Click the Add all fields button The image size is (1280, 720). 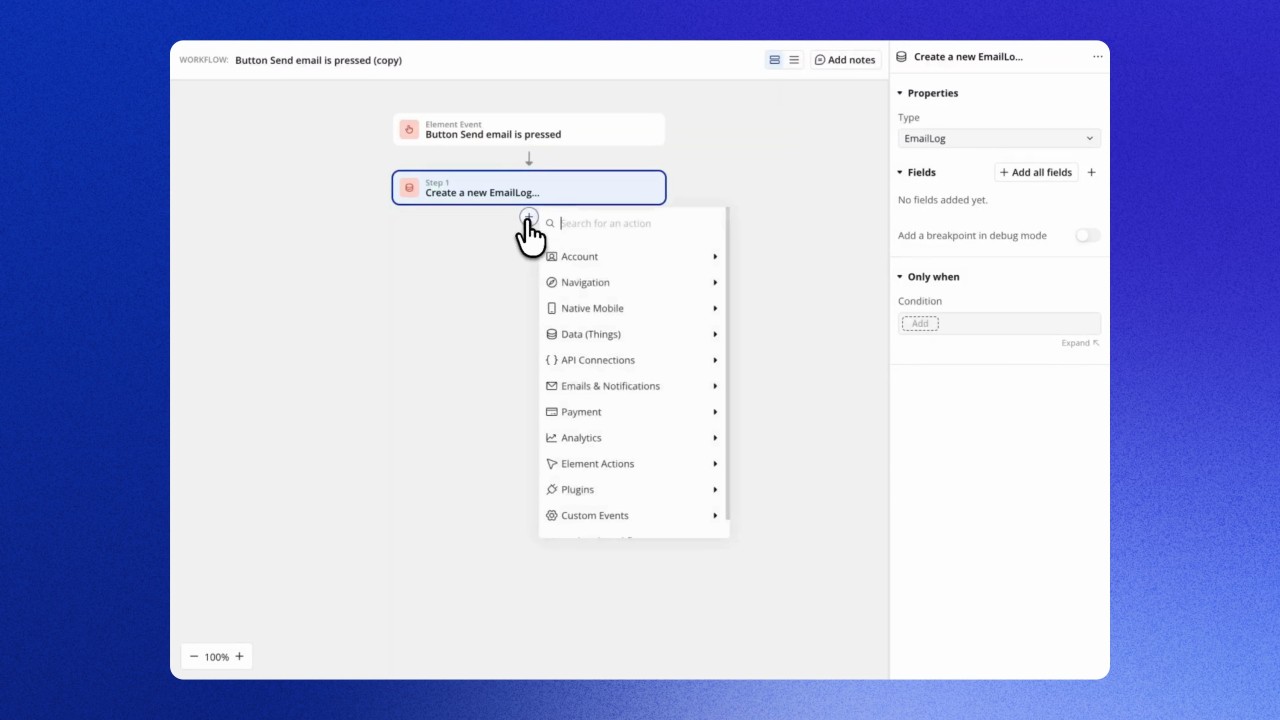[x=1036, y=172]
